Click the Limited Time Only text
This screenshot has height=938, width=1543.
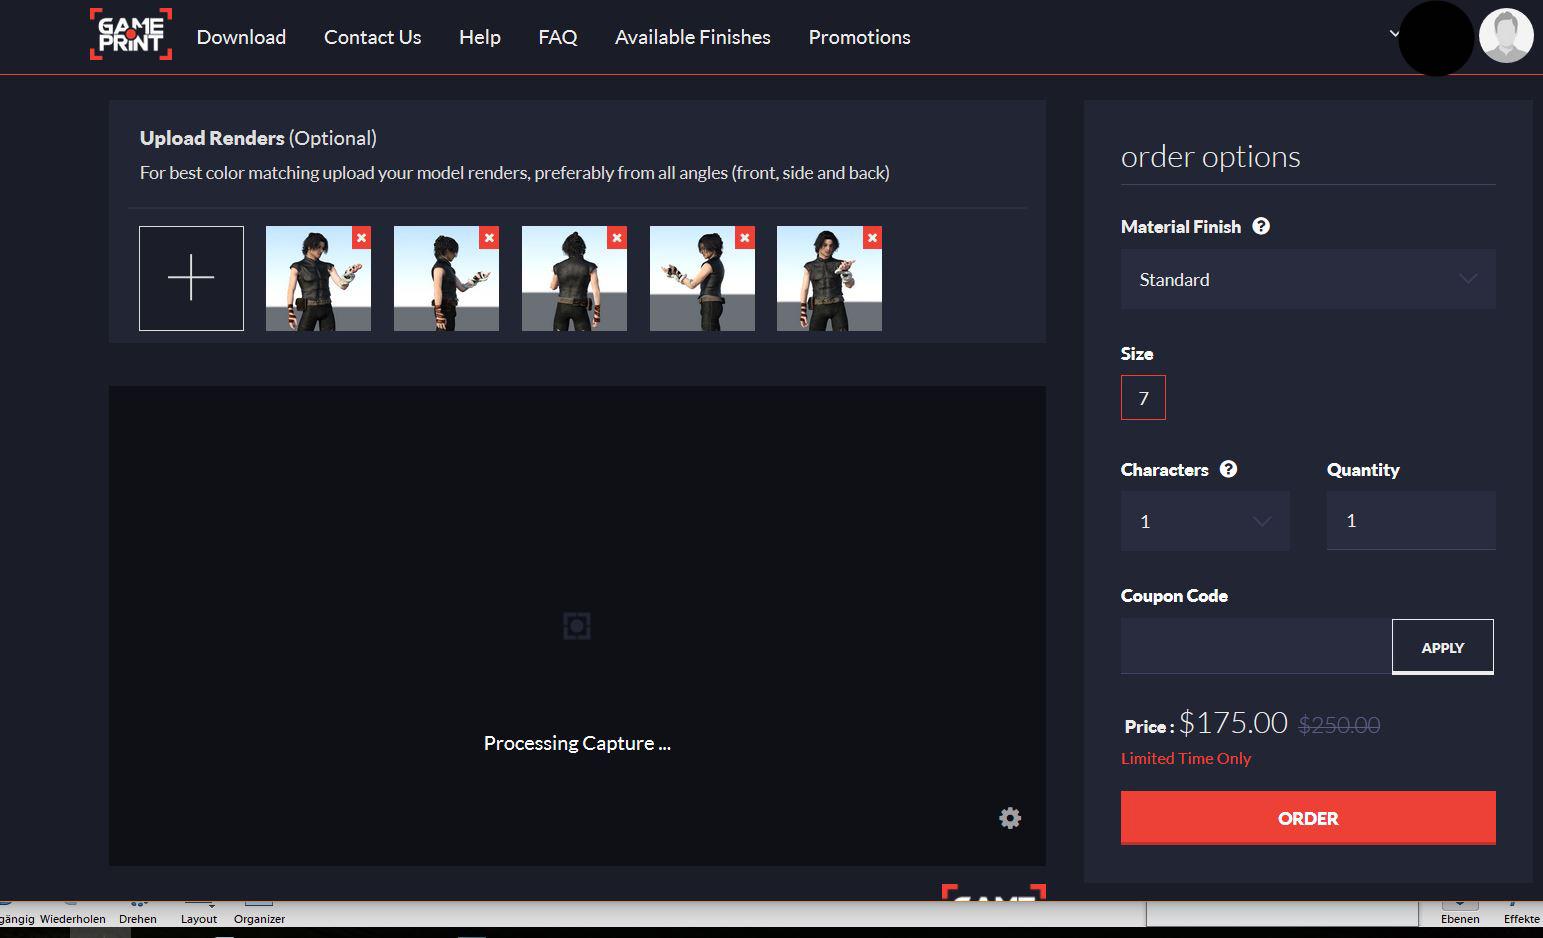tap(1186, 758)
